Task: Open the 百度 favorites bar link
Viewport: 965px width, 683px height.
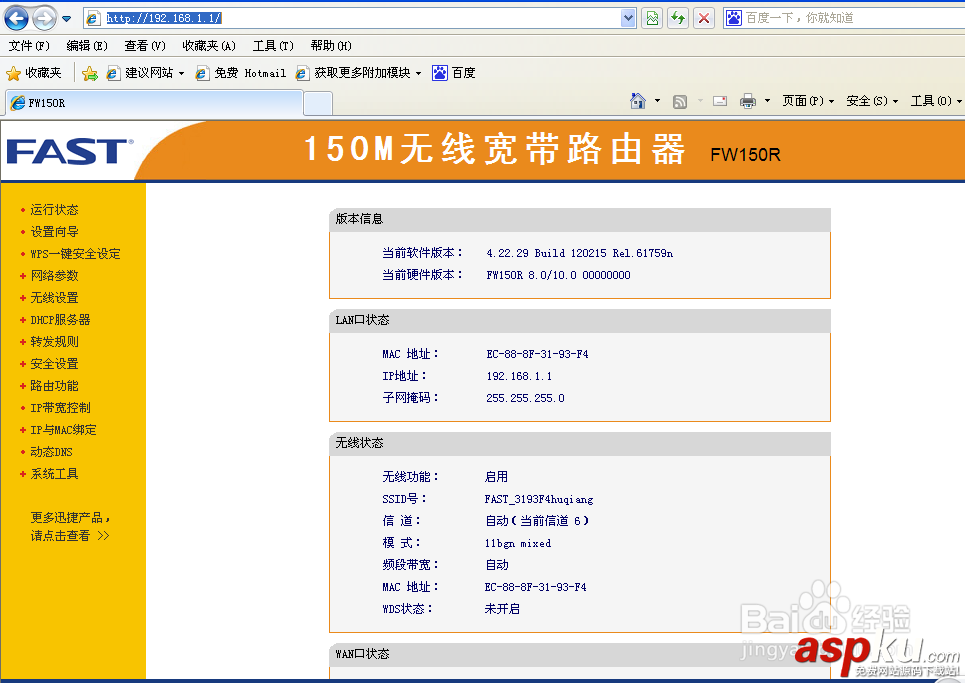Action: coord(454,73)
